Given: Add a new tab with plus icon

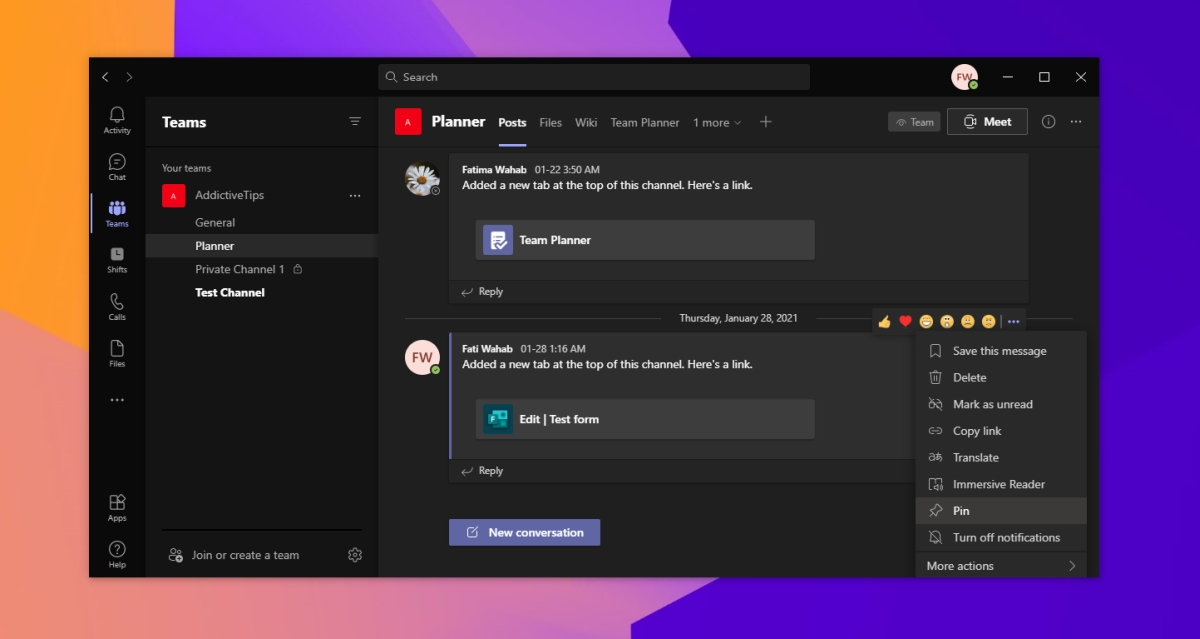Looking at the screenshot, I should tap(766, 122).
